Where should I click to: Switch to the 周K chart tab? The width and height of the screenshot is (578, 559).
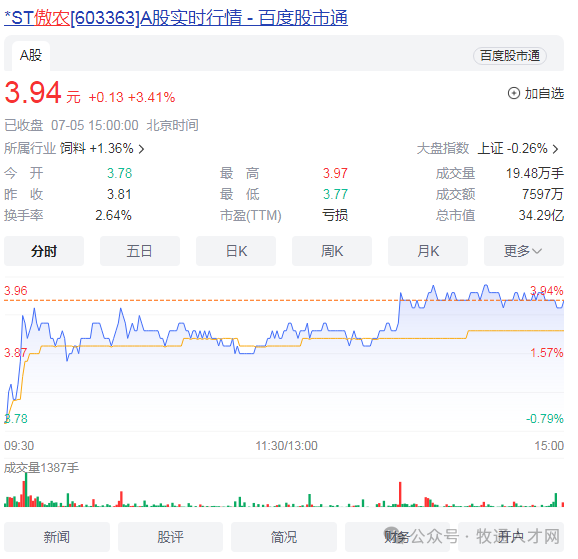332,251
